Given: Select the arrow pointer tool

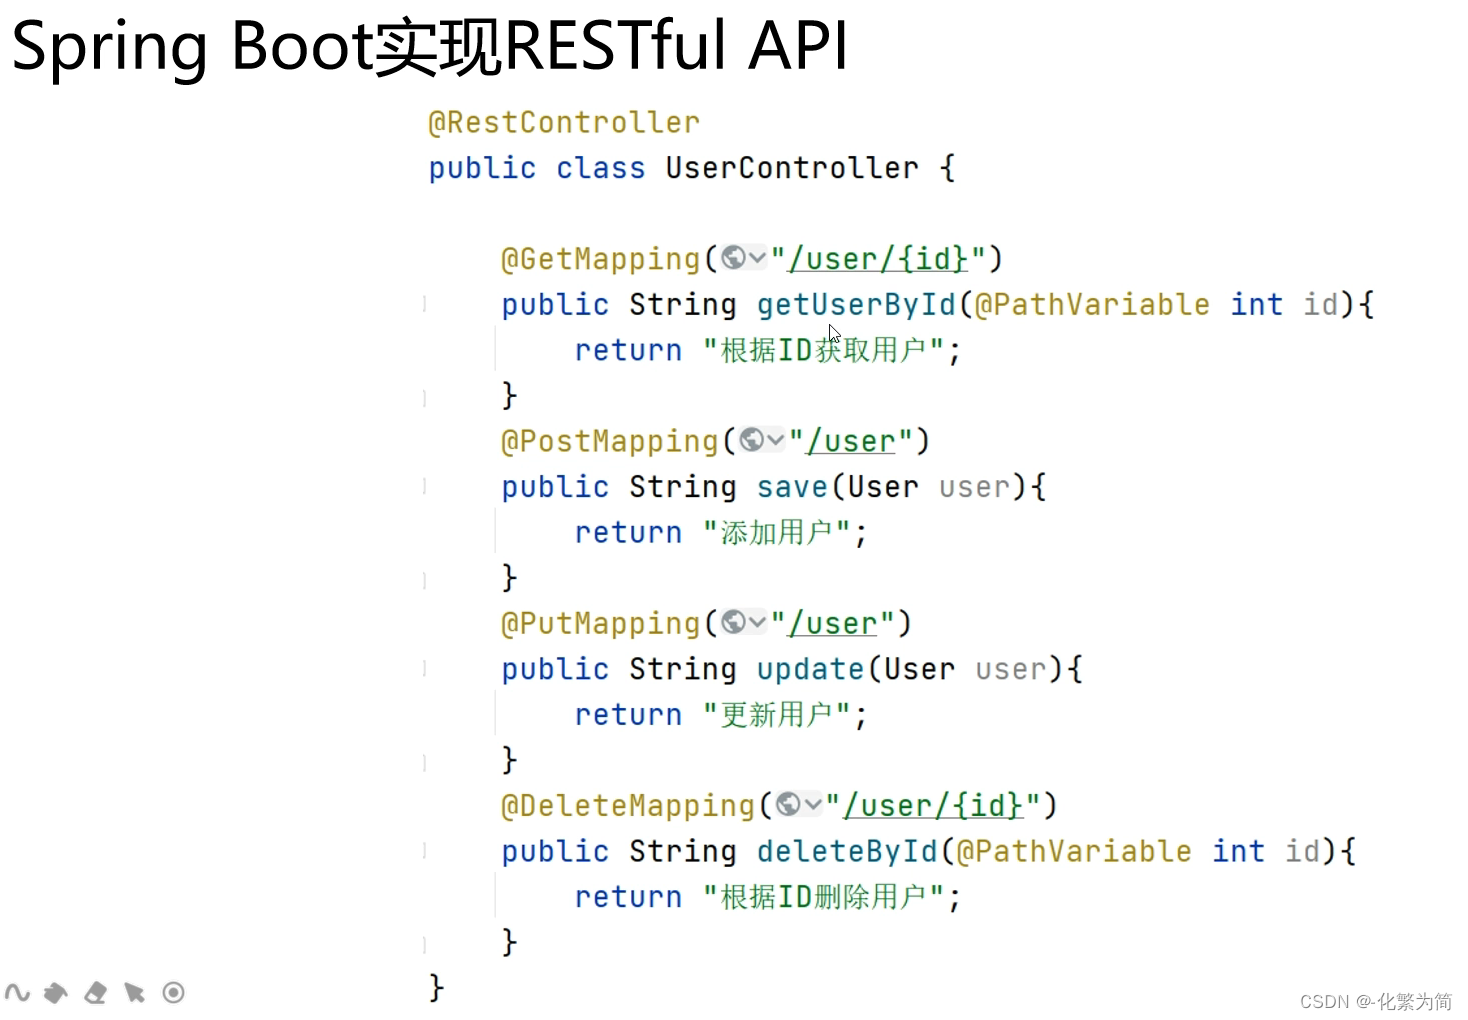Looking at the screenshot, I should coord(134,992).
